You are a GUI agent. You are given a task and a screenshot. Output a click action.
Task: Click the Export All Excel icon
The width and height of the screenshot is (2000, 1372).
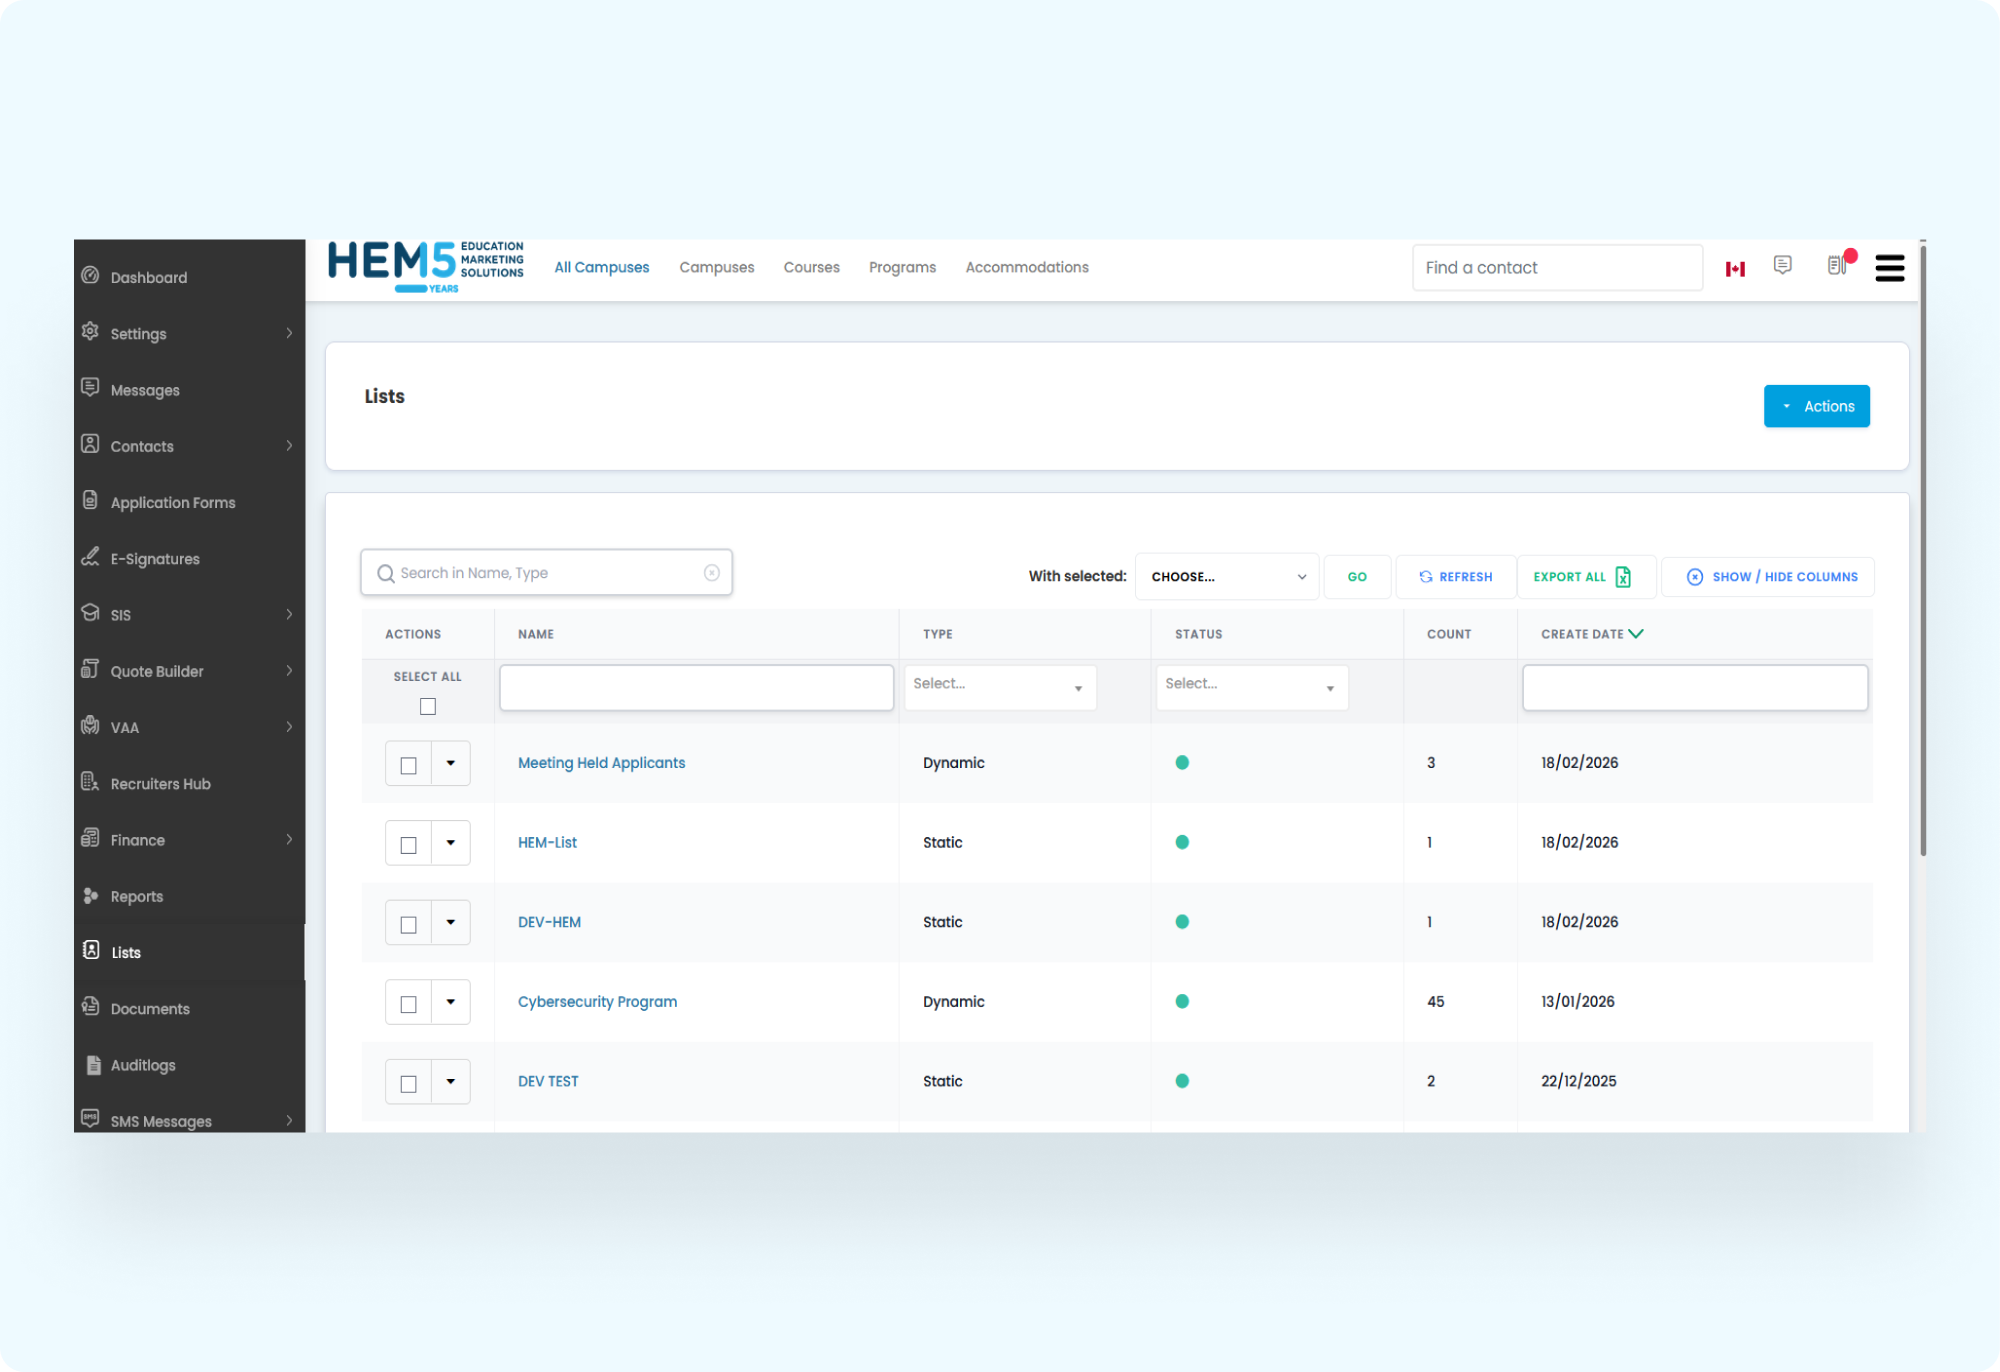coord(1623,577)
